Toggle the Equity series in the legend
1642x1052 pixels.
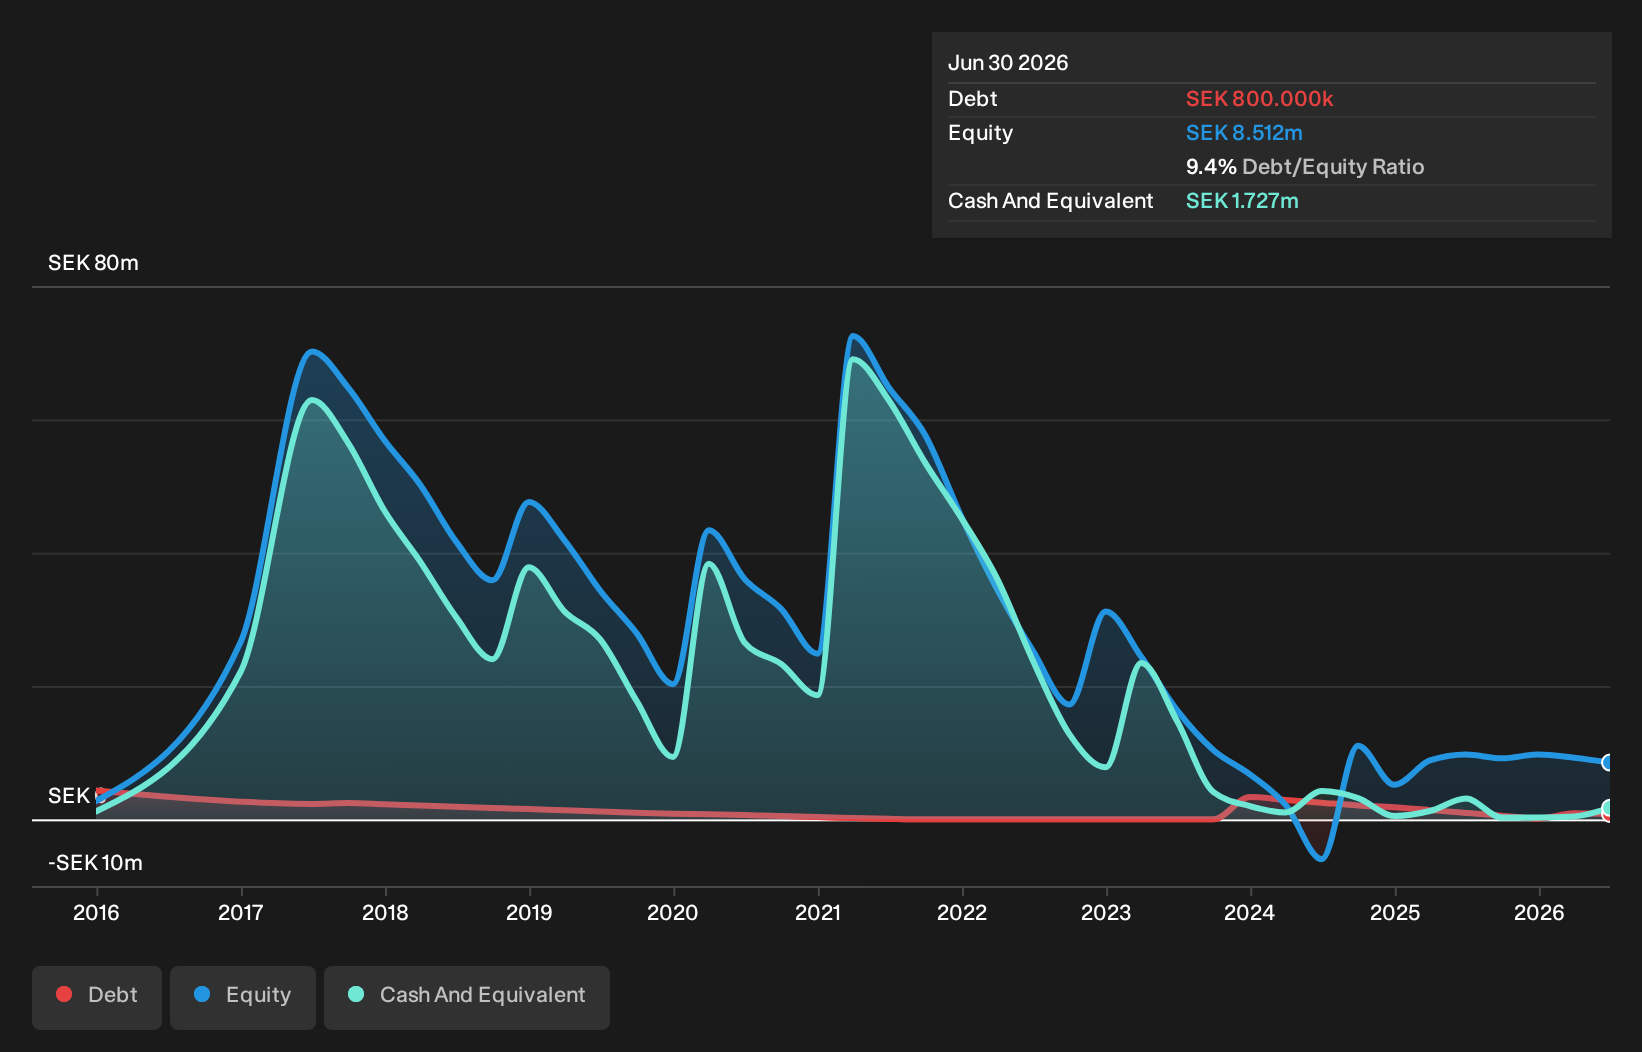click(x=243, y=997)
